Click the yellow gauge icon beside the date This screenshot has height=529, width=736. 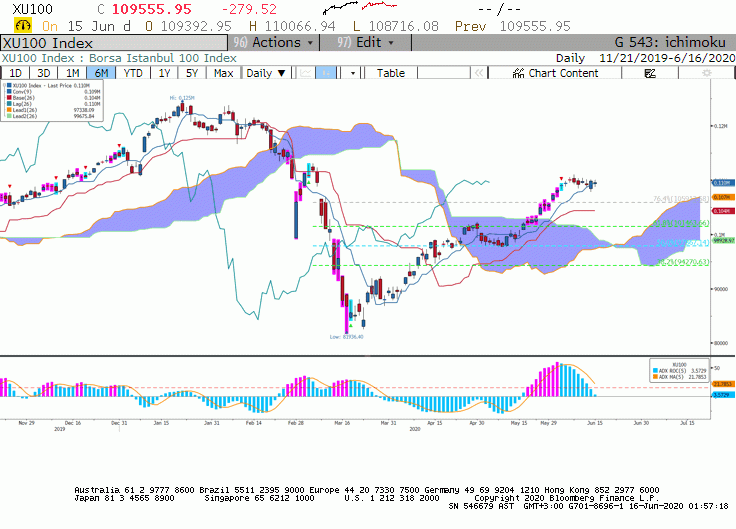(x=23, y=25)
